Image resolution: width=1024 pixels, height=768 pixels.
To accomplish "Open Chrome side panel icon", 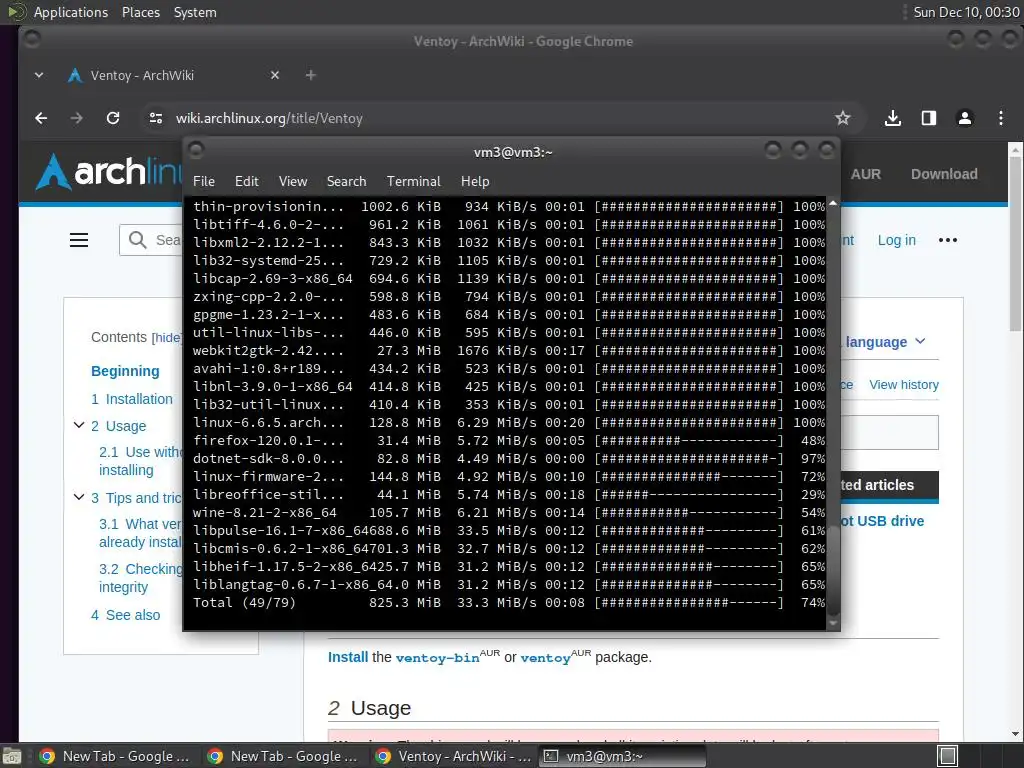I will tap(929, 118).
